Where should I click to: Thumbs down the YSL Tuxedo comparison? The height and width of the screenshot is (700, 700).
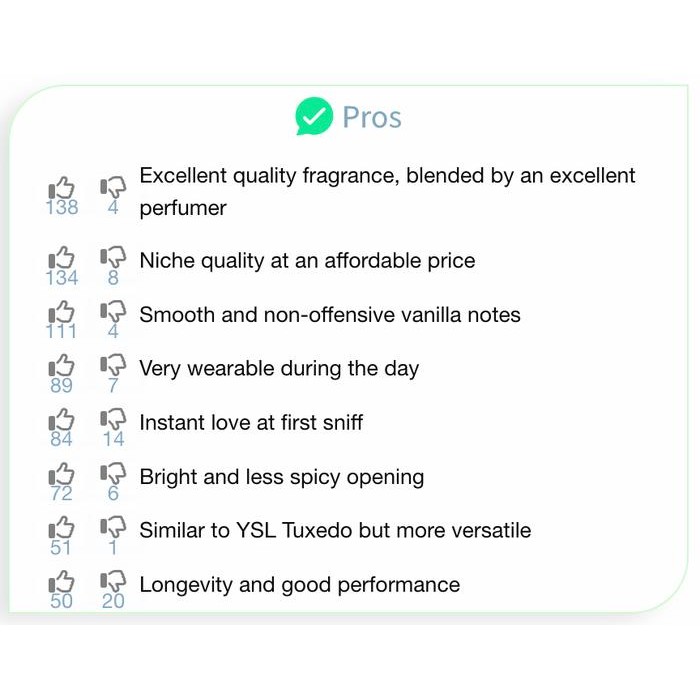coord(113,528)
